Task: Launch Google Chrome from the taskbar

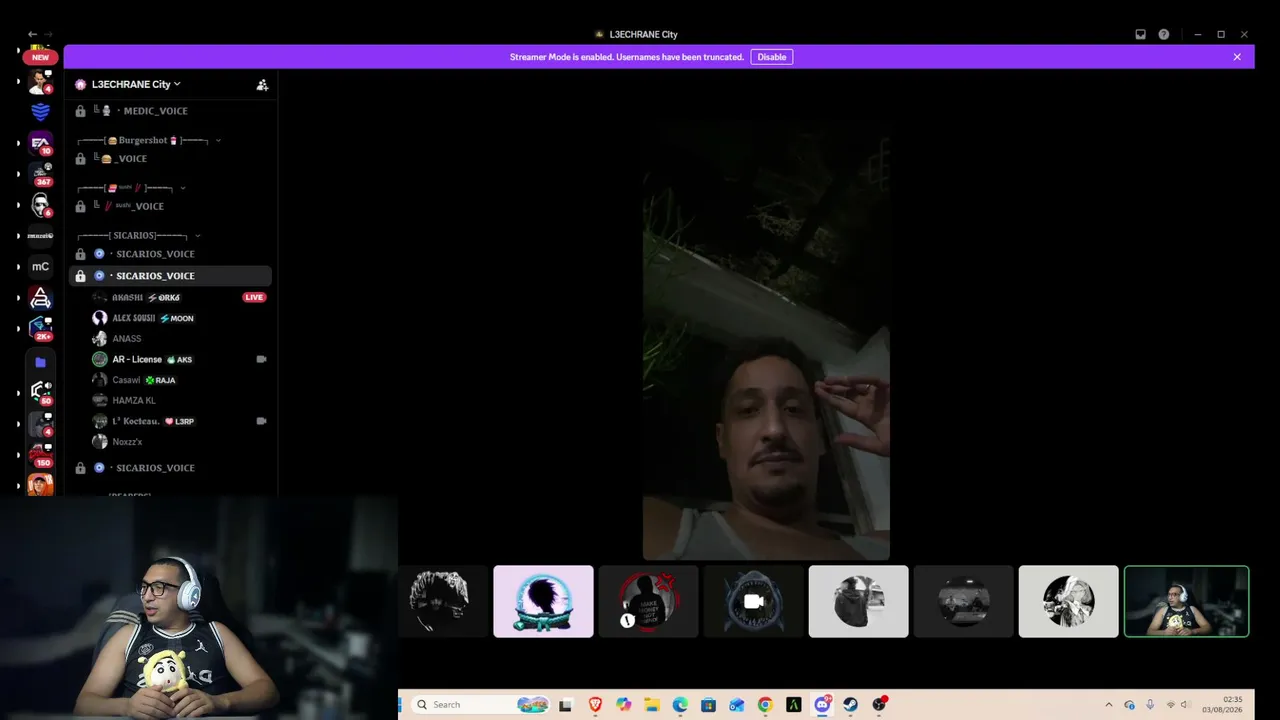Action: (x=765, y=705)
